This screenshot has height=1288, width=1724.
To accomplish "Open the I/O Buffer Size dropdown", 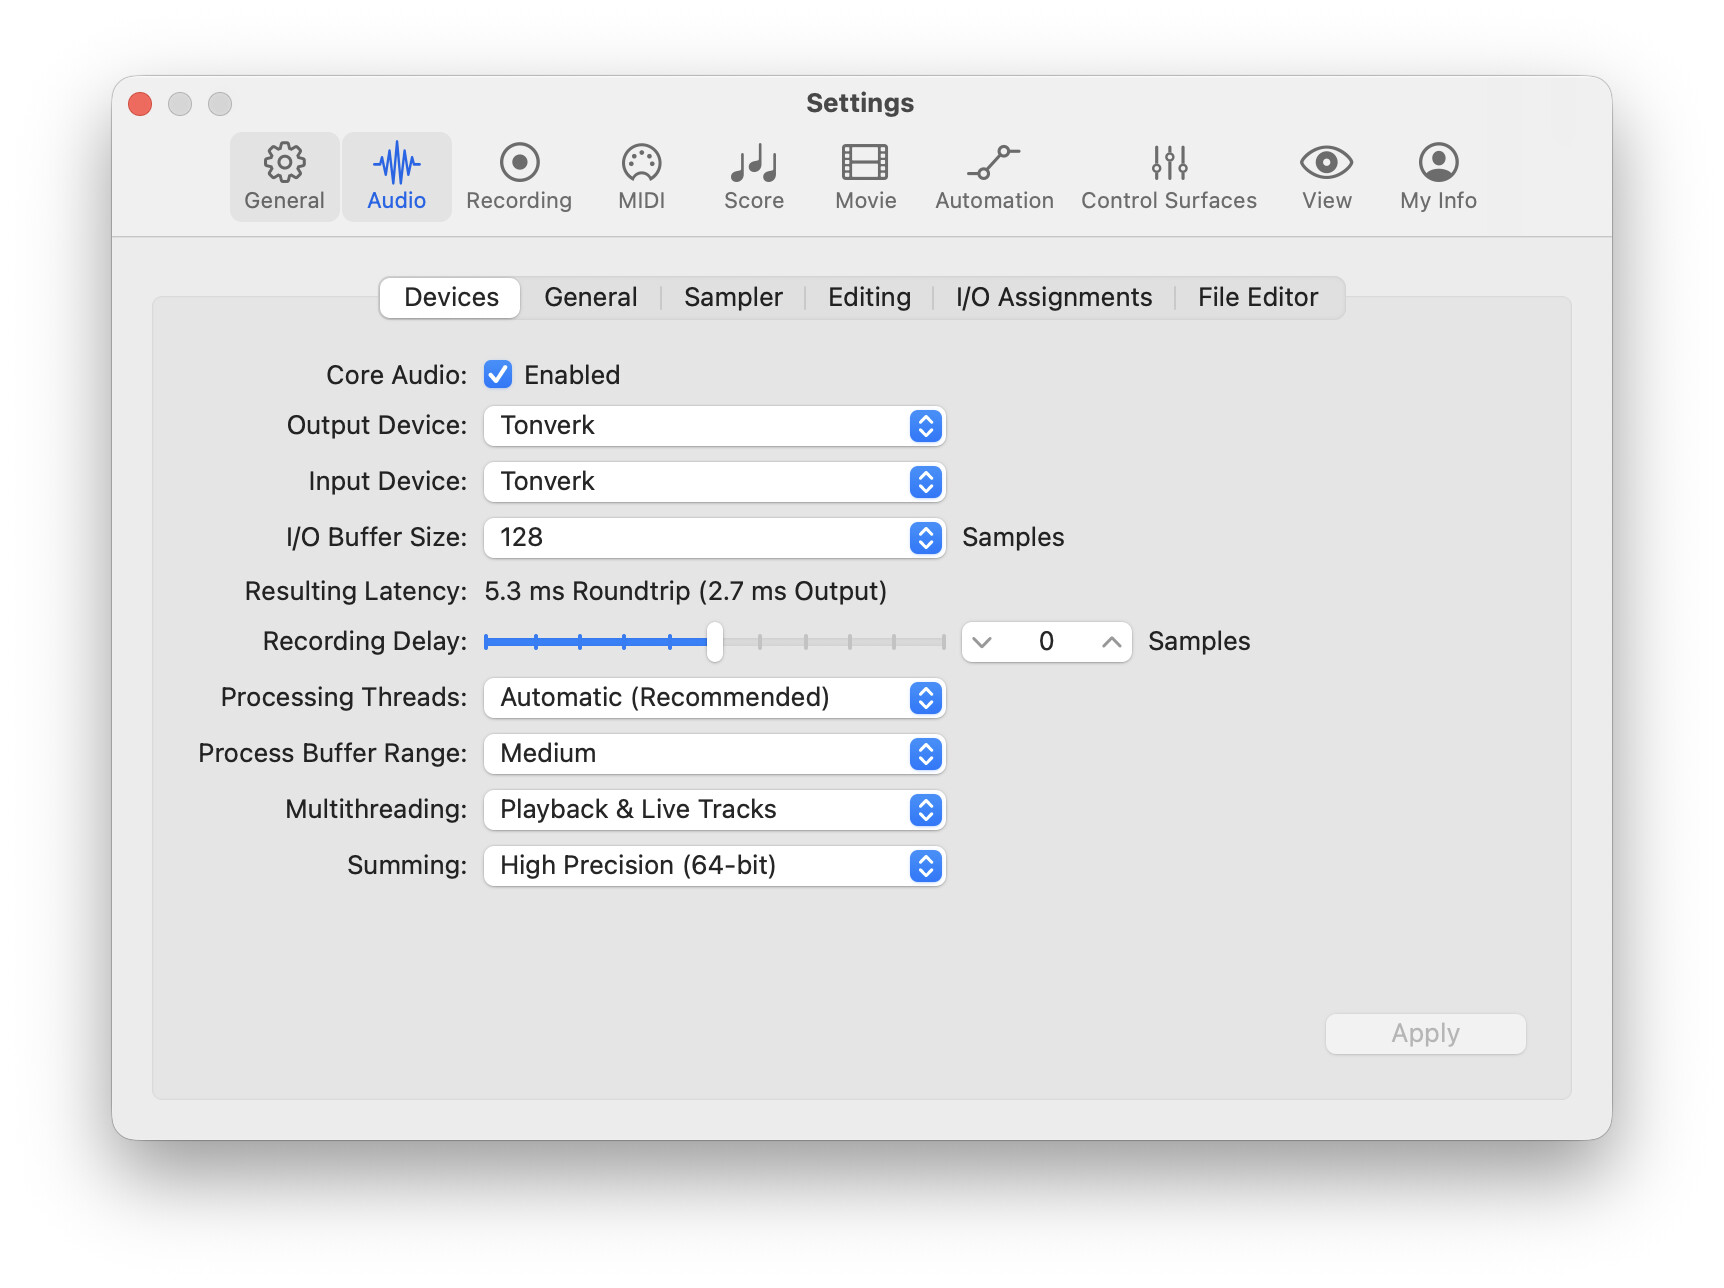I will [x=715, y=538].
